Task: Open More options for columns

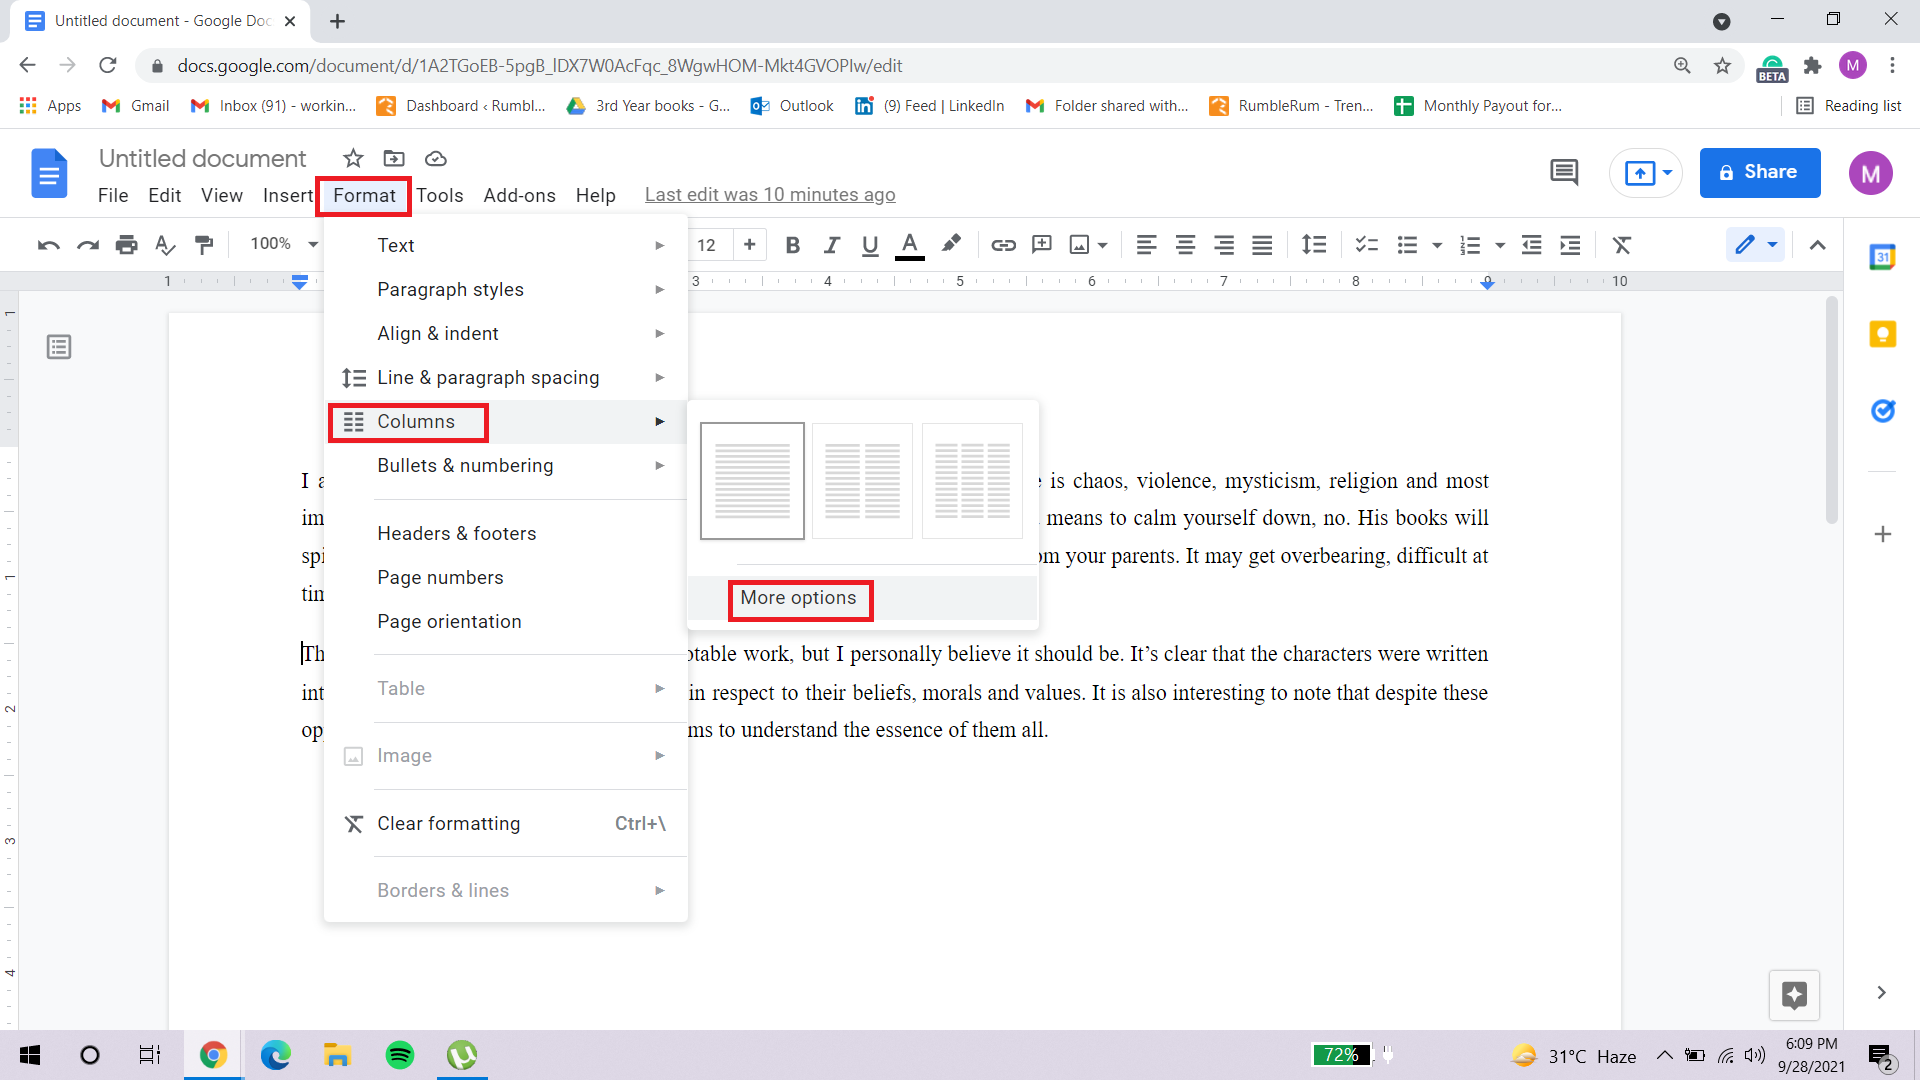Action: [x=798, y=598]
